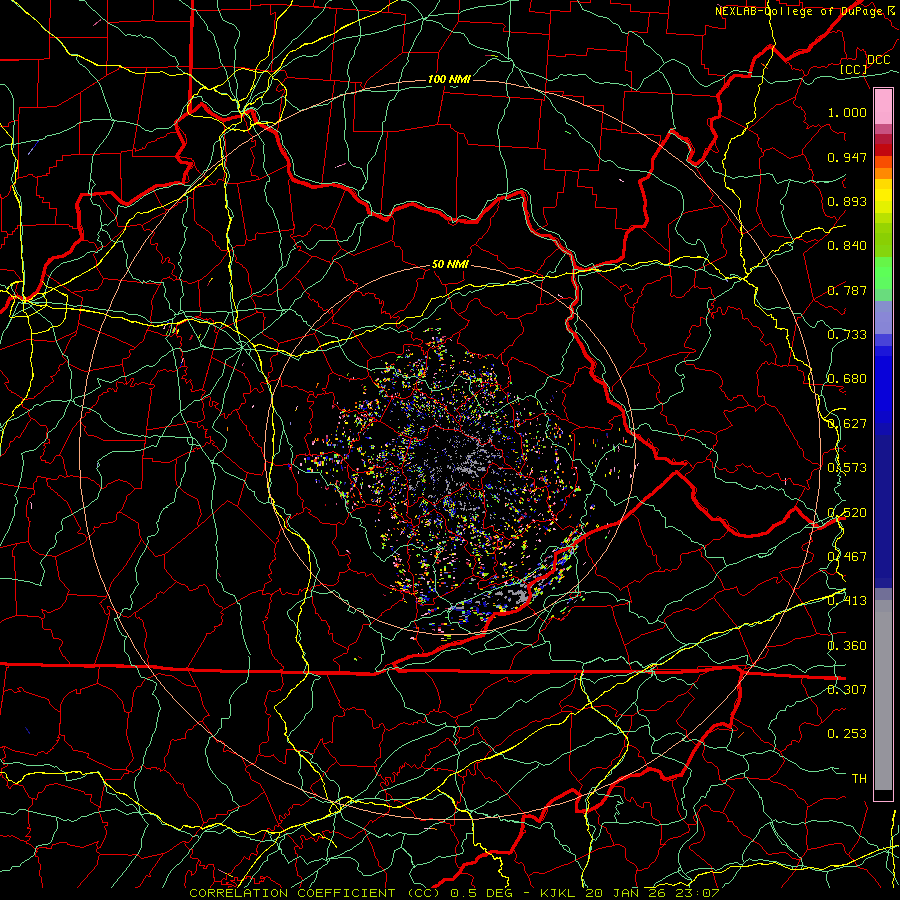Click the 0.307 scale value
Screen dimensions: 900x900
tap(847, 690)
